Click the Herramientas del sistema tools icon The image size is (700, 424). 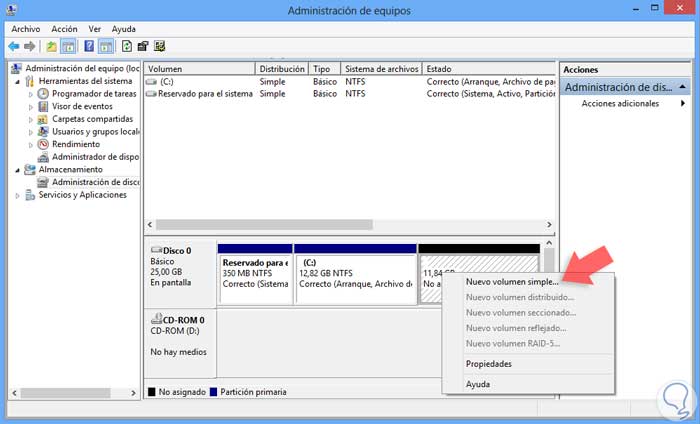coord(29,81)
